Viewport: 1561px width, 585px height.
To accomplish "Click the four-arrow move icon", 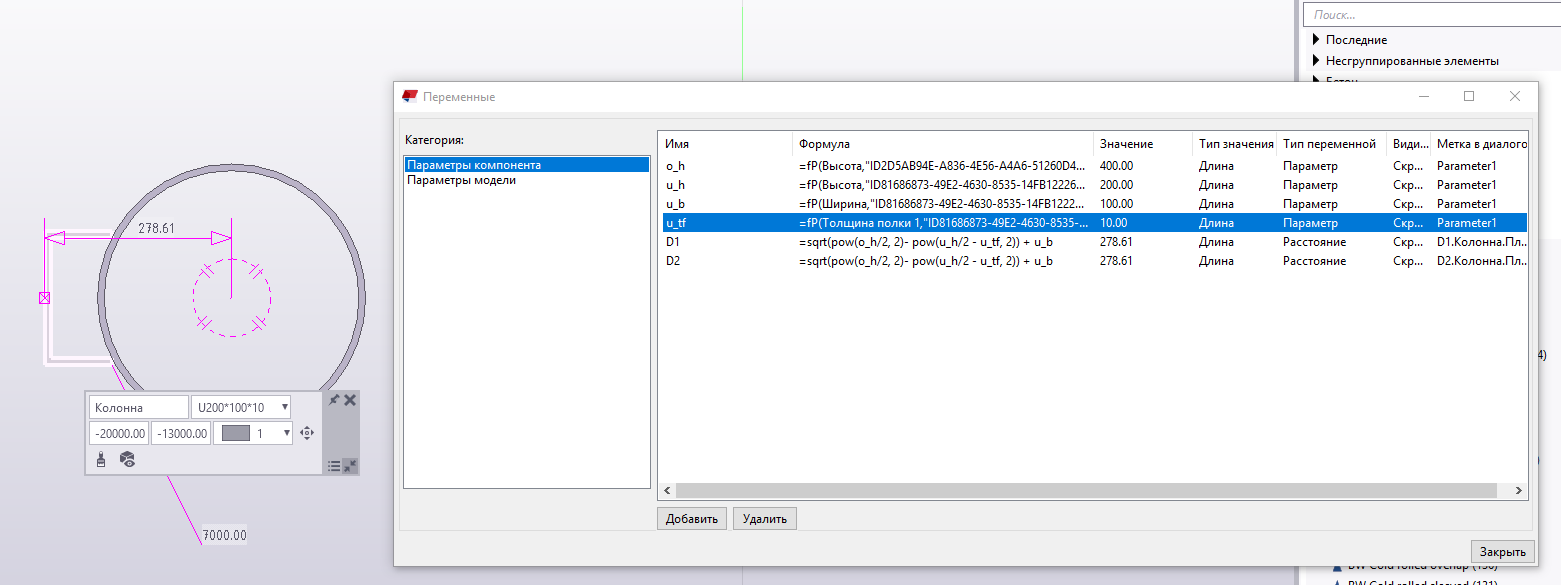I will (x=307, y=433).
